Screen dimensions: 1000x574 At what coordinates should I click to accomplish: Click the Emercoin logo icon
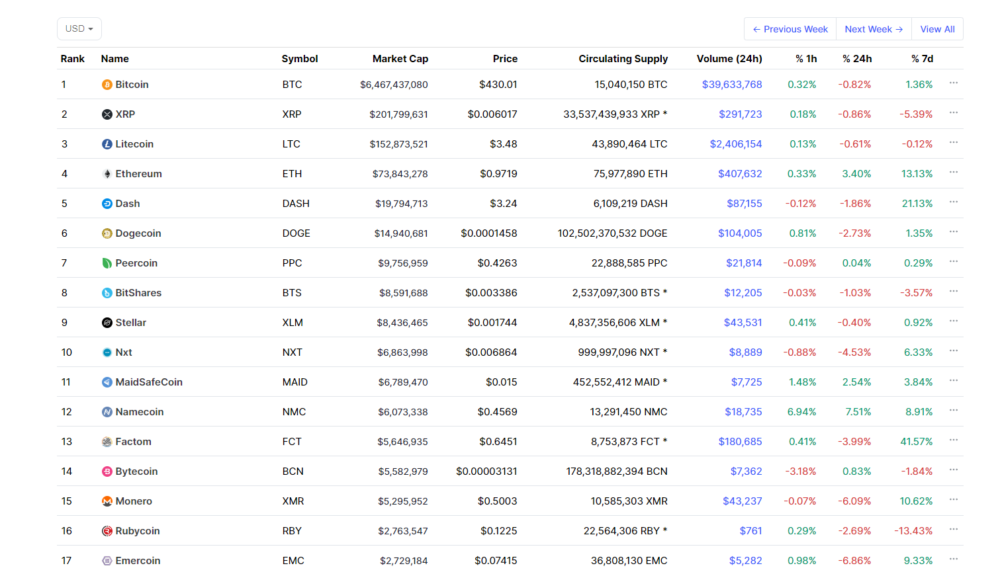(107, 561)
